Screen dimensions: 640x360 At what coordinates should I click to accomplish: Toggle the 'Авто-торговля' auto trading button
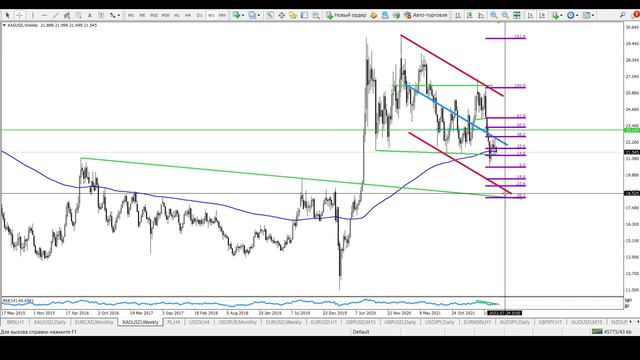click(426, 15)
